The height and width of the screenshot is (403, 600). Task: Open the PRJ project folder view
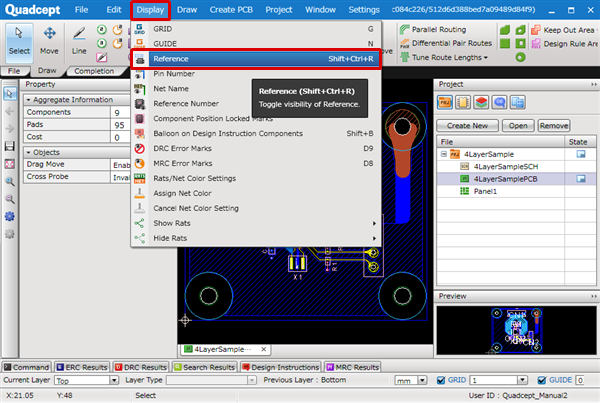click(445, 103)
